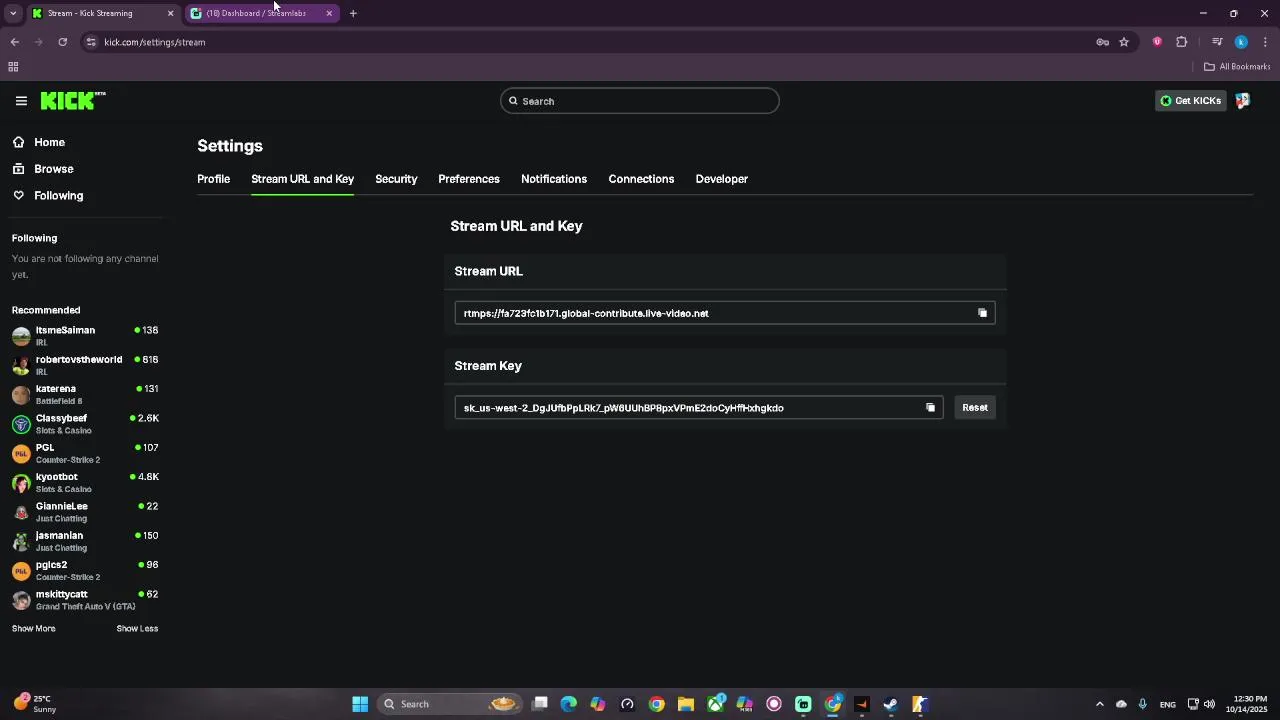
Task: Click the Home house icon in sidebar
Action: coord(19,142)
